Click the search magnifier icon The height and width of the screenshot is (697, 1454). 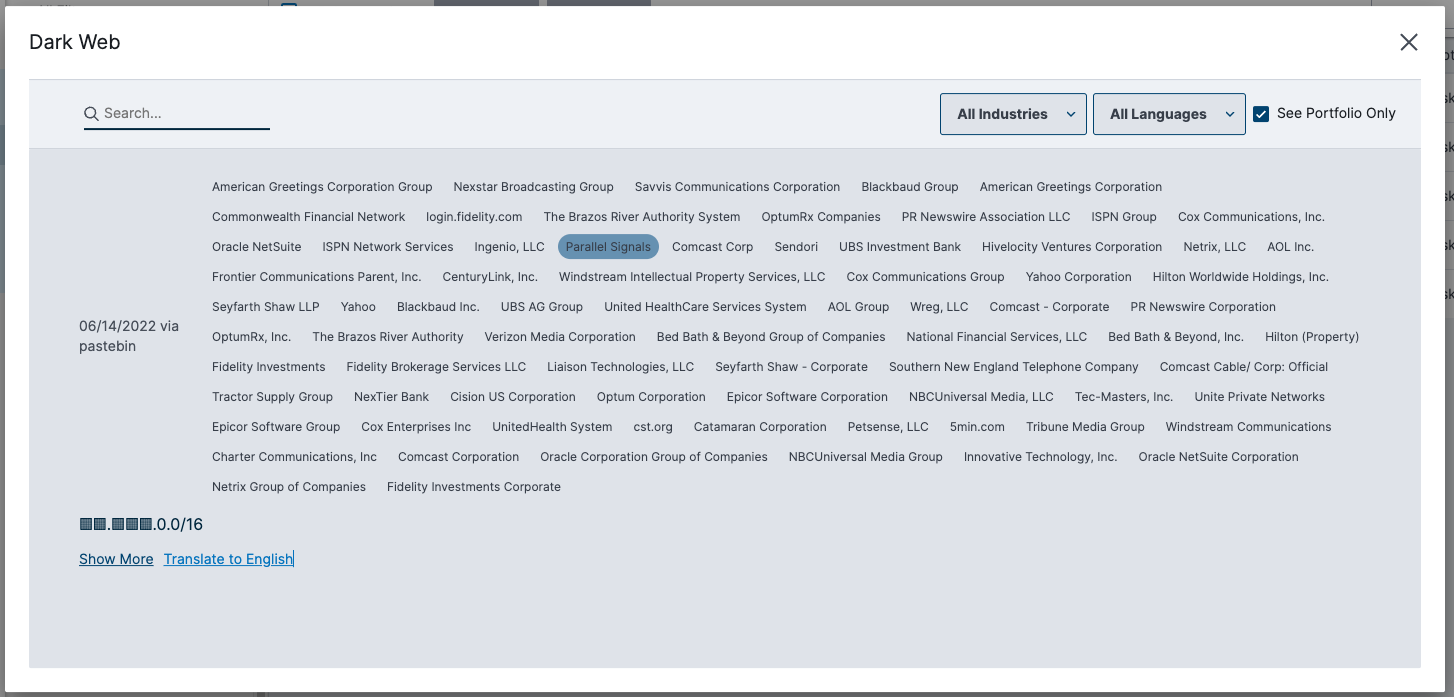point(91,114)
